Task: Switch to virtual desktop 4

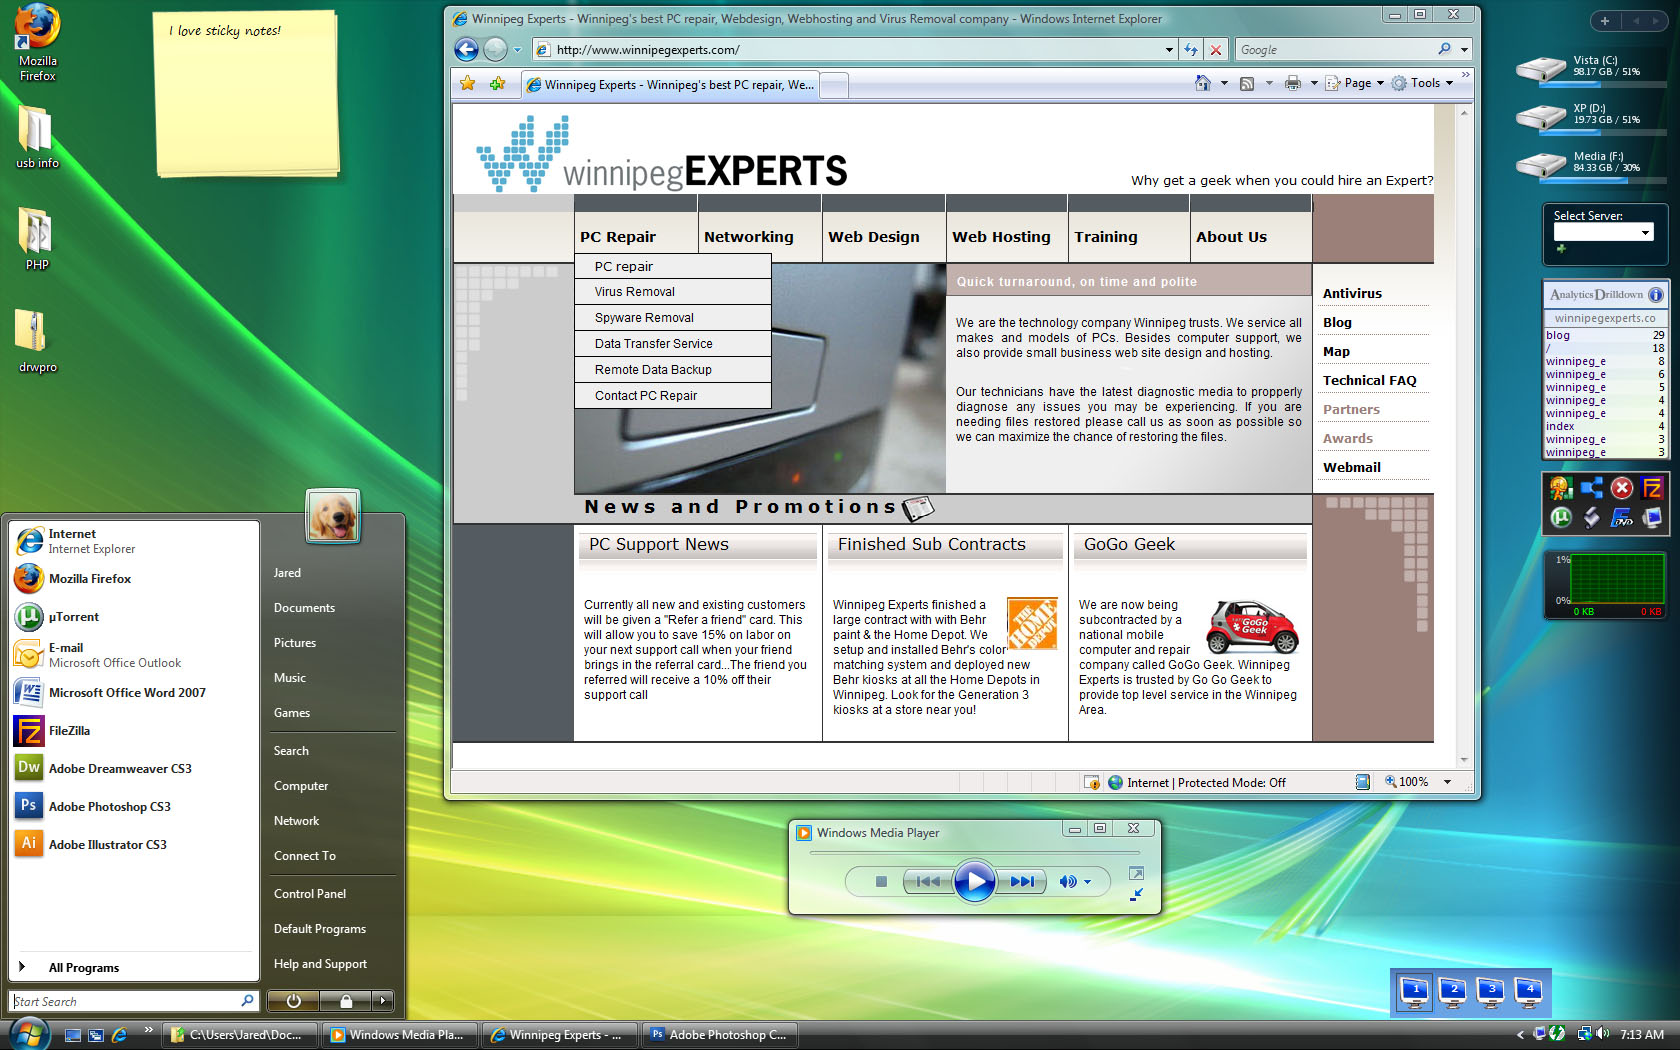Action: (1529, 992)
